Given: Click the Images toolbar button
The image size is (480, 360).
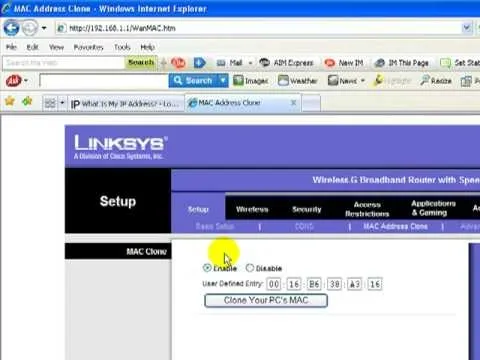Looking at the screenshot, I should [250, 81].
